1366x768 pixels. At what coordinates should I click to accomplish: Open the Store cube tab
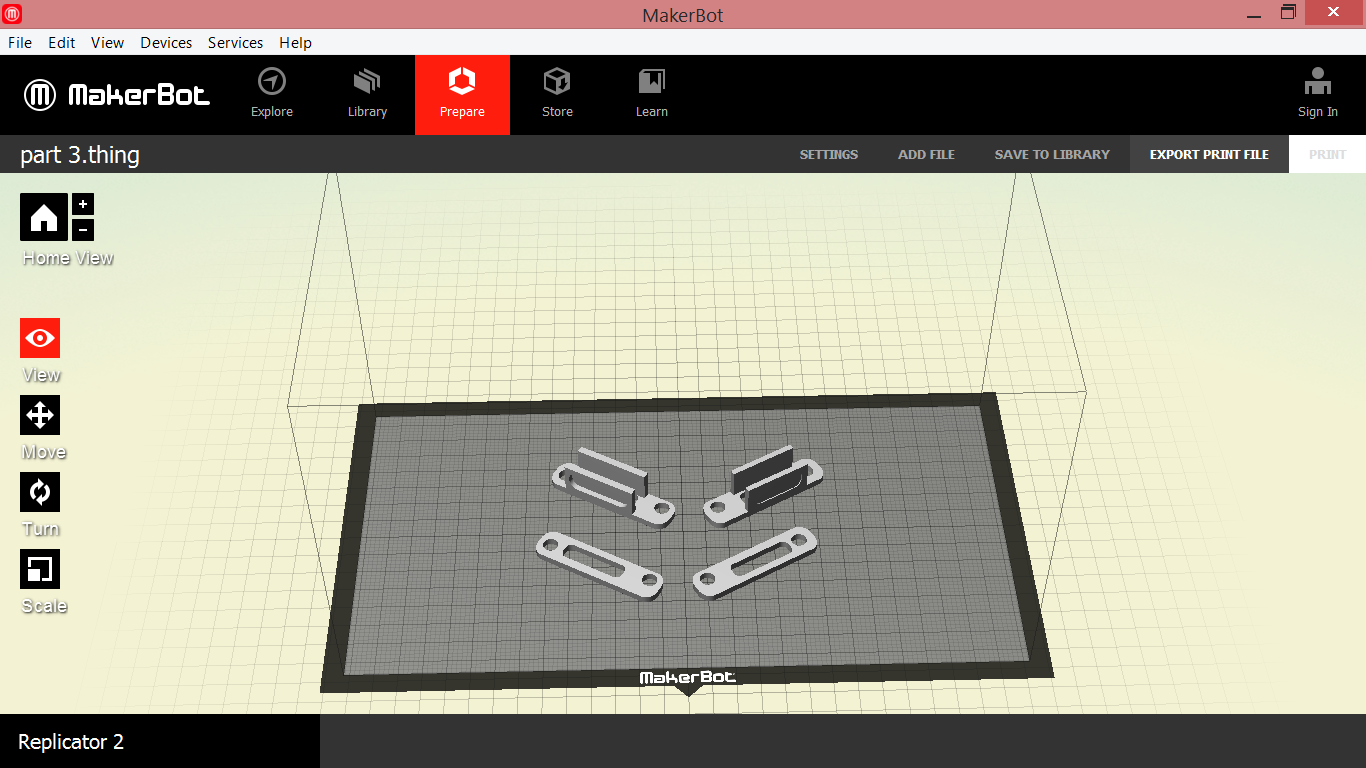coord(557,94)
